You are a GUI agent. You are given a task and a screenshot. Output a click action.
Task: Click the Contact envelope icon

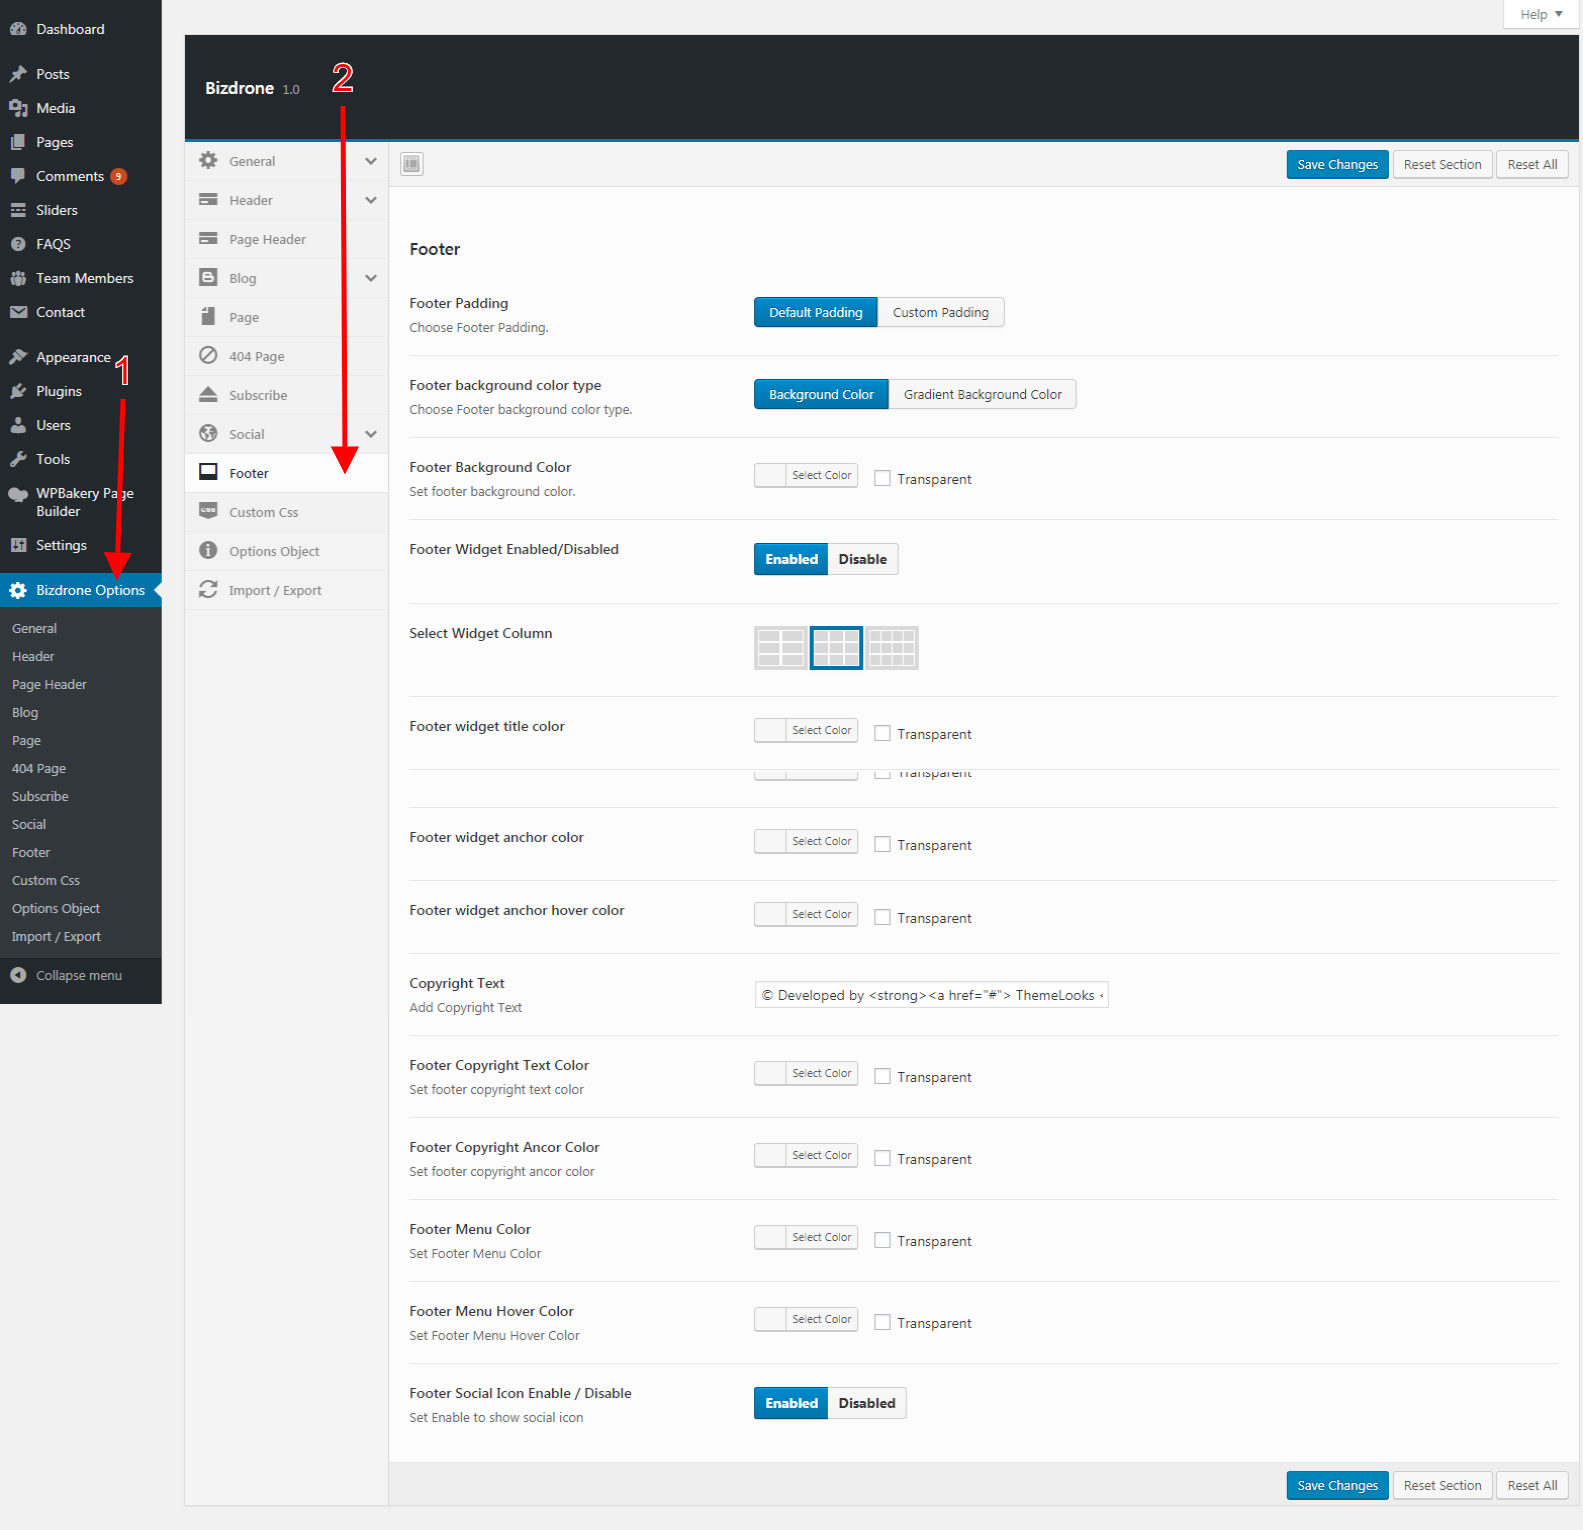[x=18, y=312]
